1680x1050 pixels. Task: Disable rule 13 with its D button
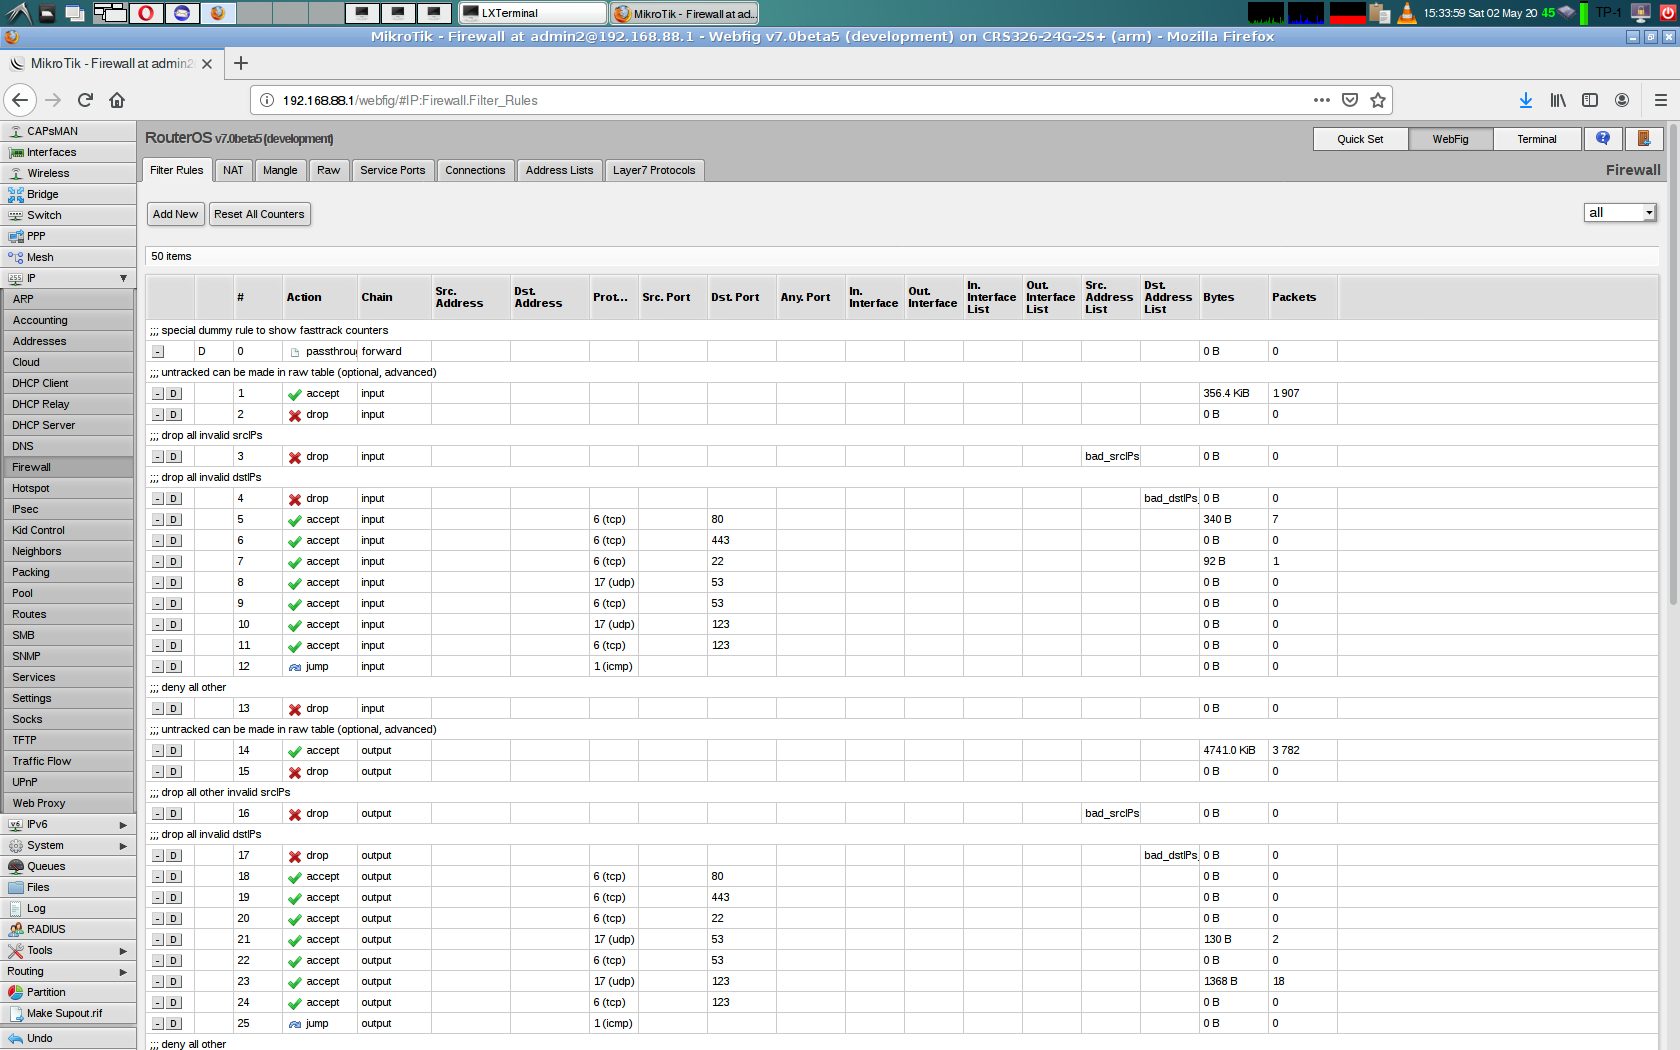tap(174, 709)
